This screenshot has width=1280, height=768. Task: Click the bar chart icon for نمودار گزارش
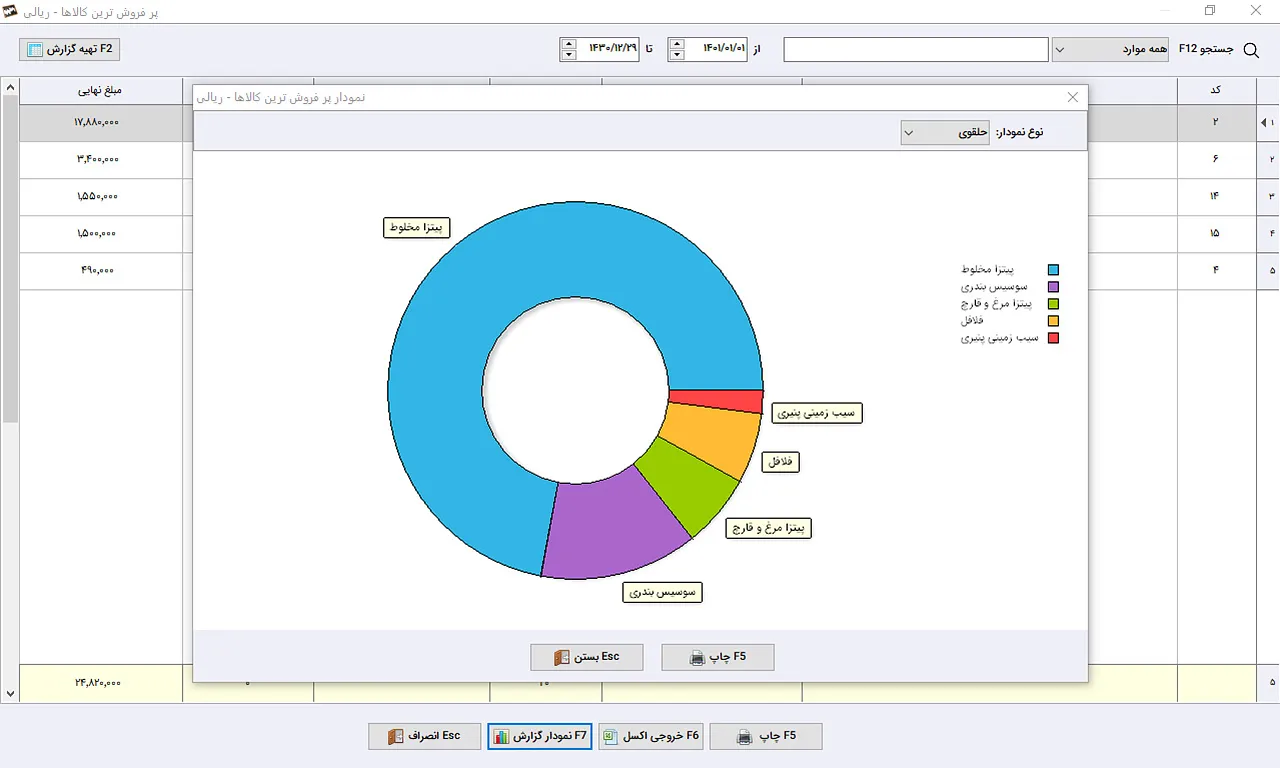[x=501, y=737]
